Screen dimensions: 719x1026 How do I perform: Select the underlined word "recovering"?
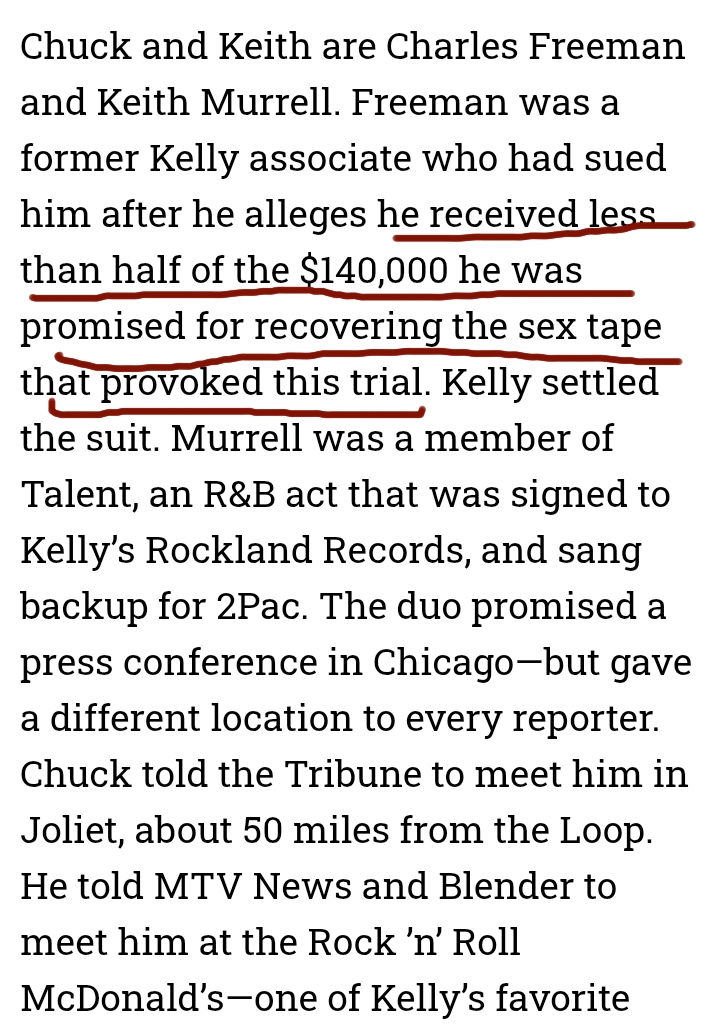point(347,327)
